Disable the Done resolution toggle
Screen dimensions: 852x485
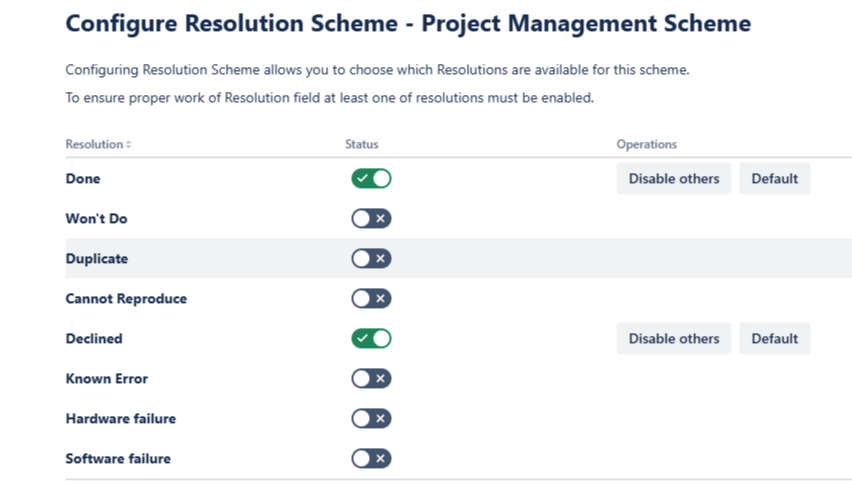(371, 179)
